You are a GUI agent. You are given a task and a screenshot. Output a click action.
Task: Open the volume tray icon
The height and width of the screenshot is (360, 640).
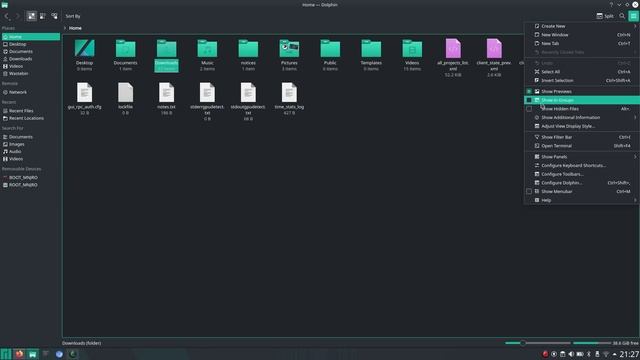pyautogui.click(x=571, y=354)
